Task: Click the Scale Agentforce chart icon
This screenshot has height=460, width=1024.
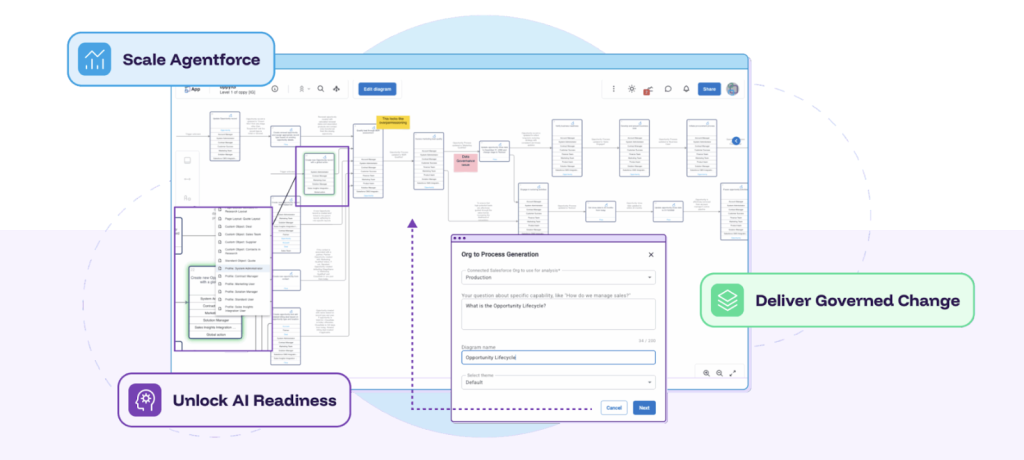Action: [x=94, y=59]
